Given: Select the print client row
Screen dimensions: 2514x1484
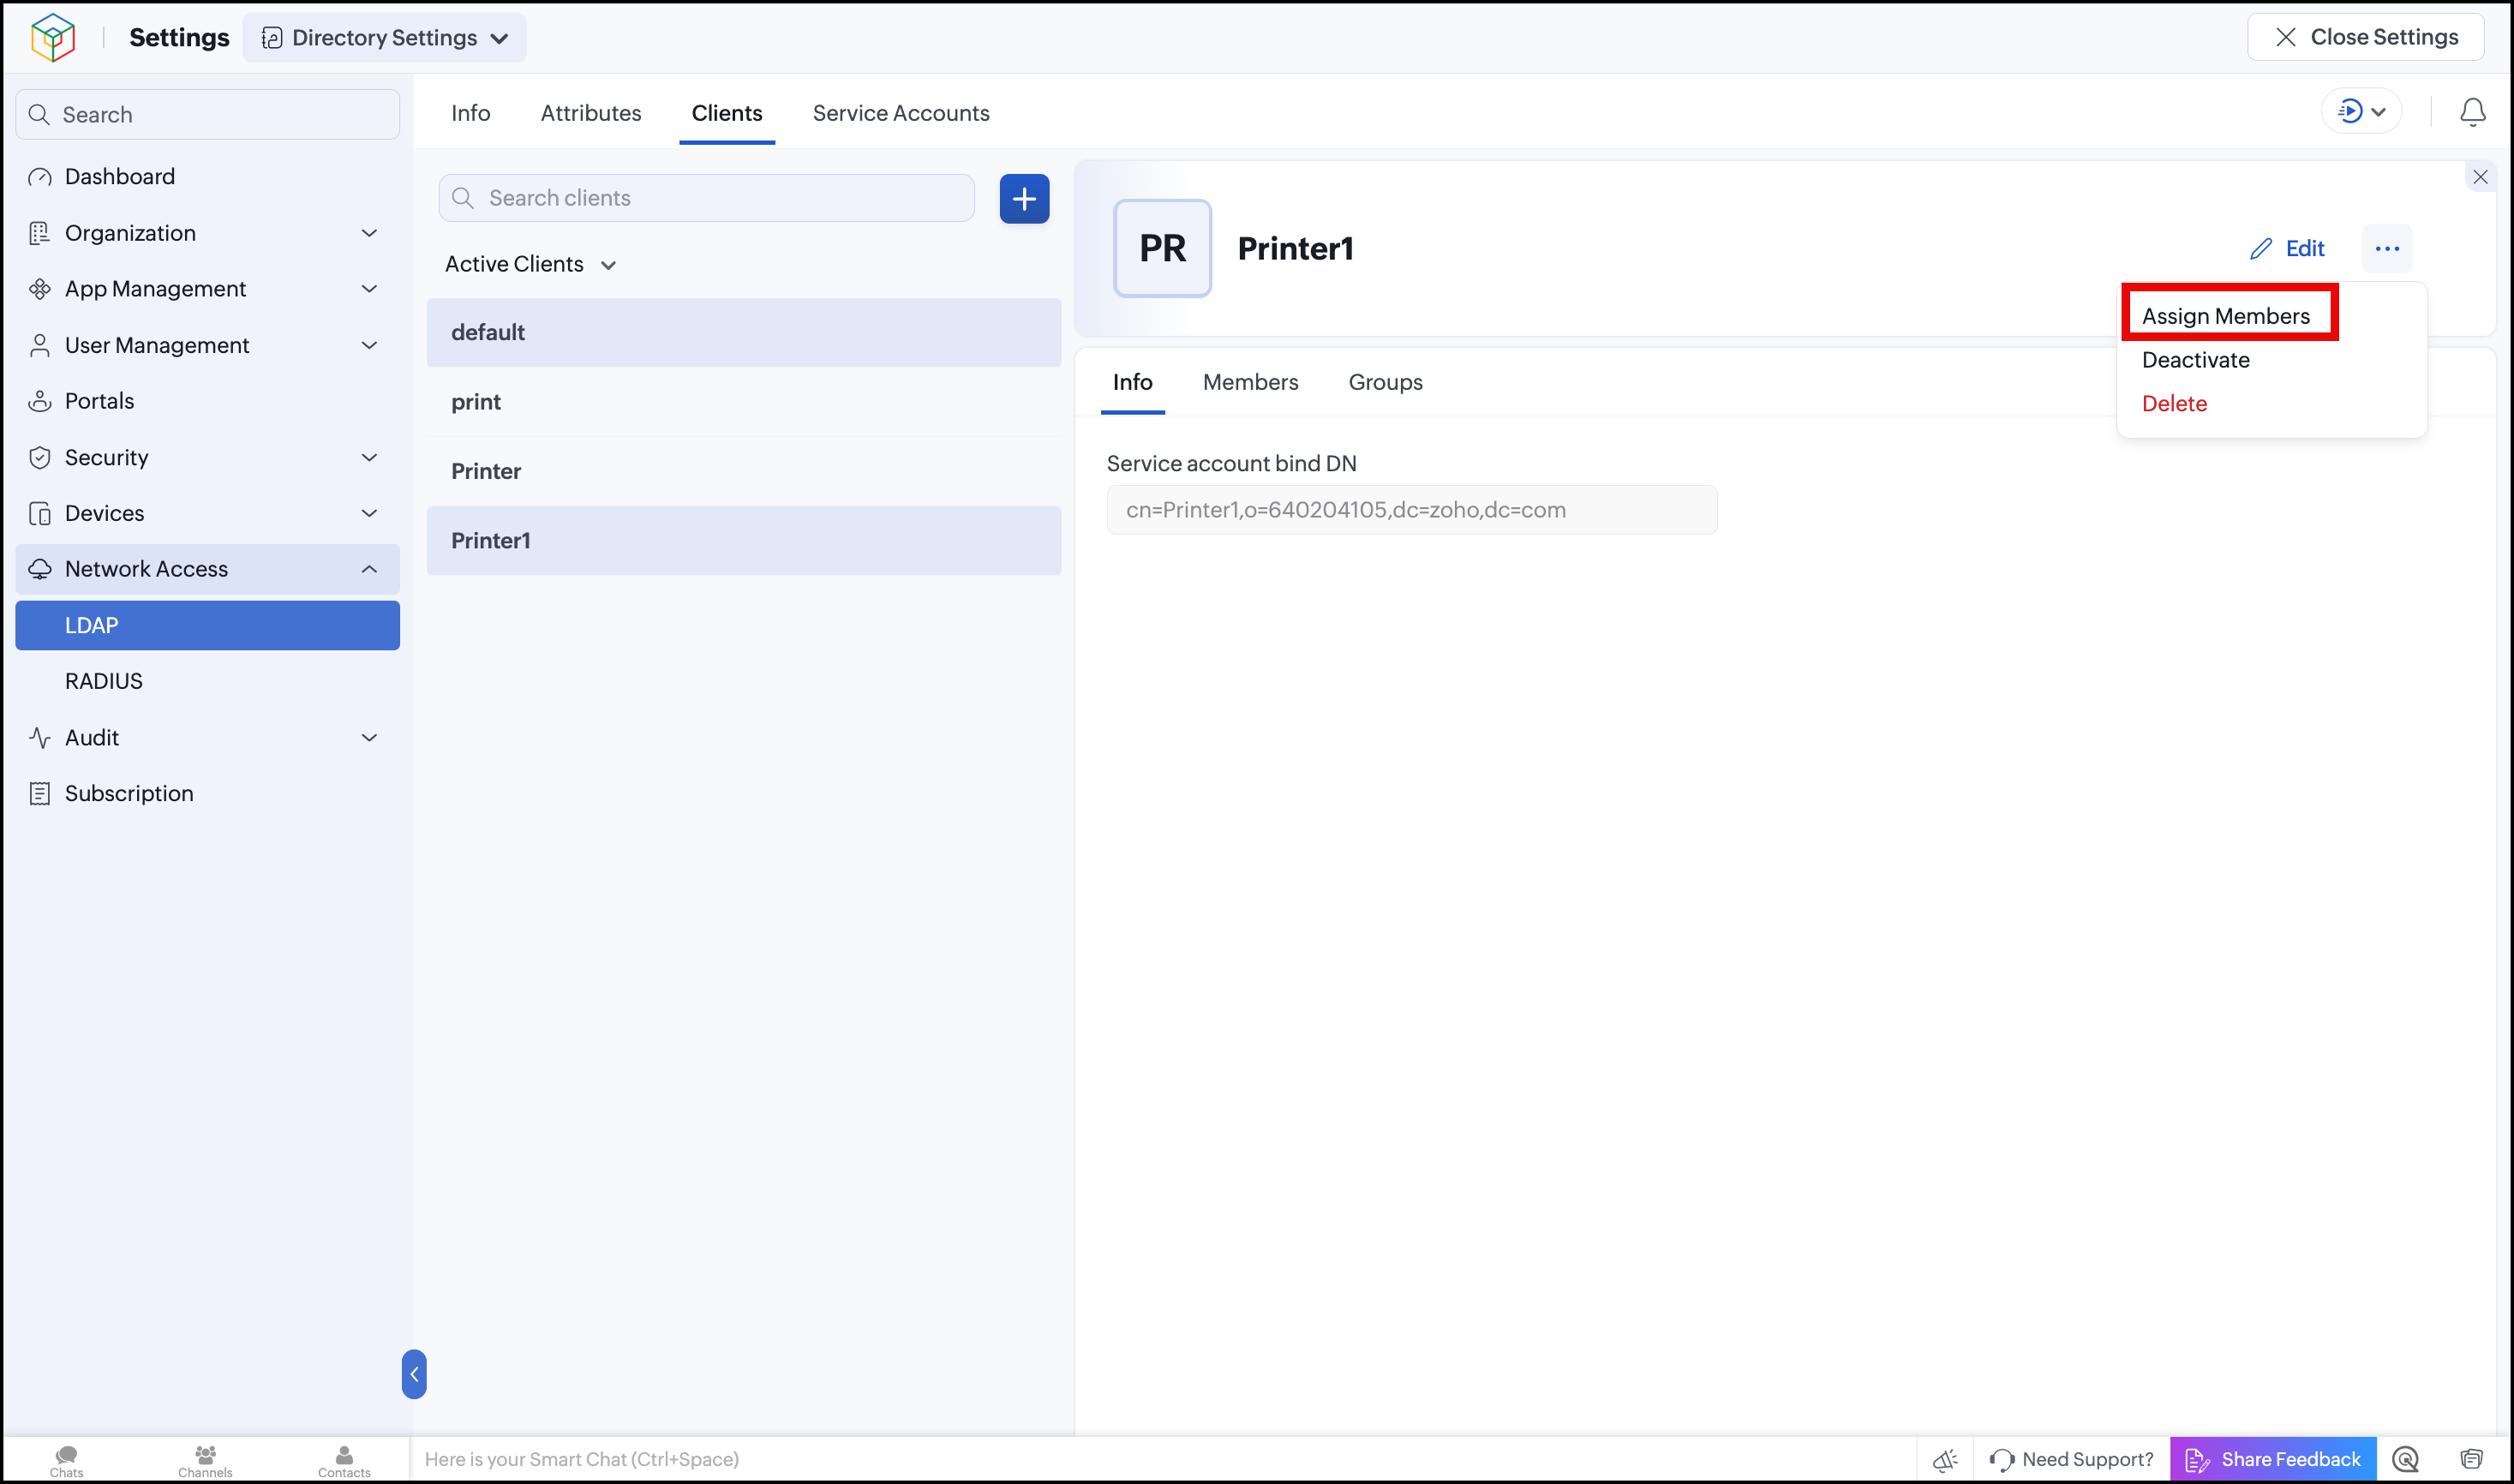Looking at the screenshot, I should click(744, 401).
